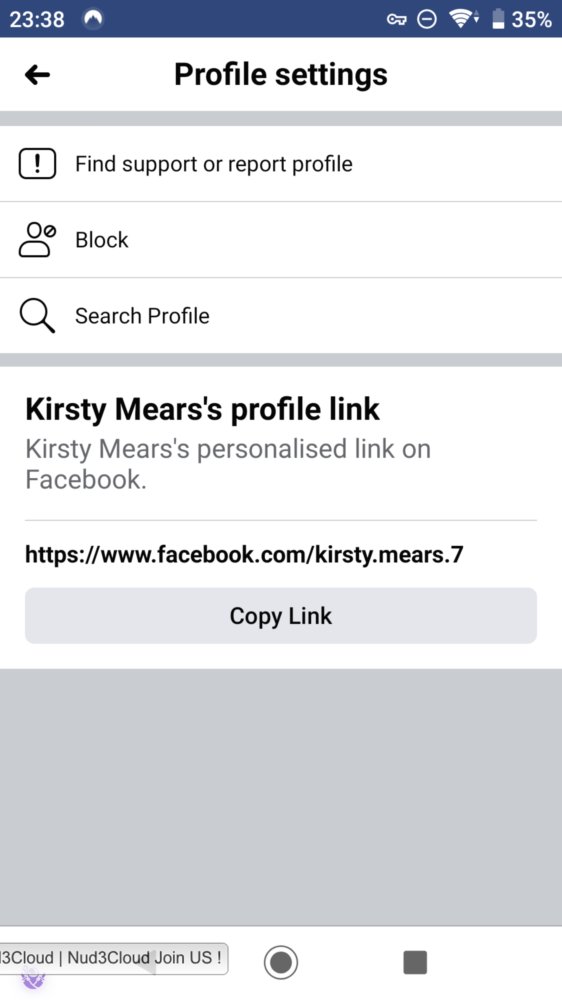Open the Search Profile option
Viewport: 562px width, 1000px height.
pos(281,316)
